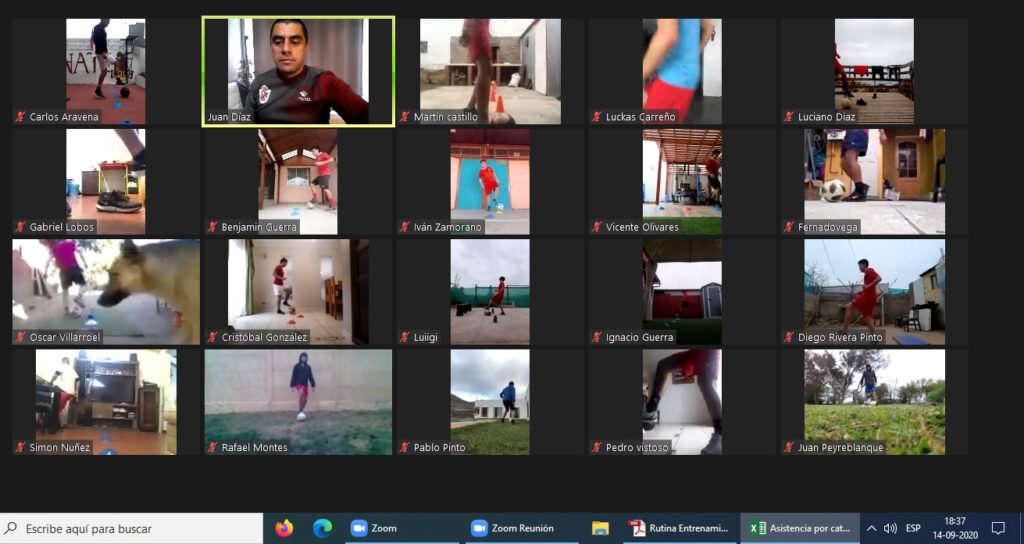Click Carlos Aravena's muted microphone icon

click(x=20, y=117)
